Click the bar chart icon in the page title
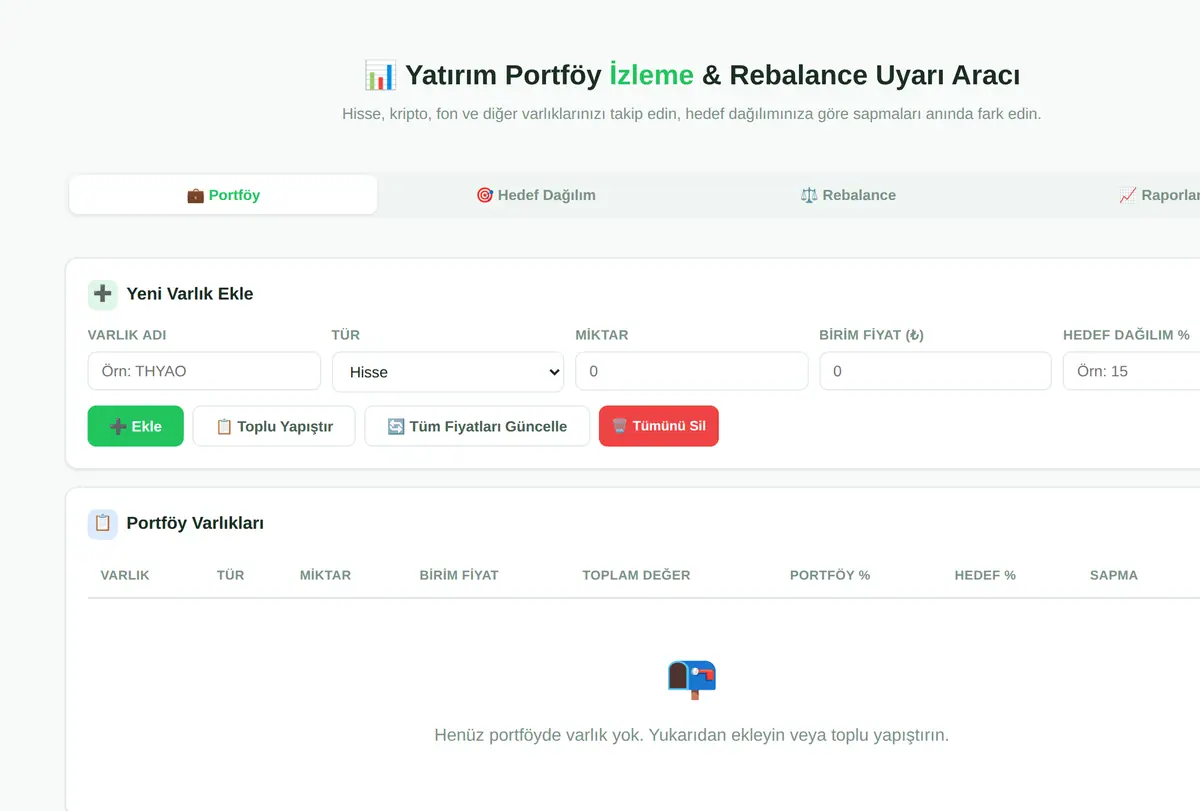1200x811 pixels. [380, 75]
